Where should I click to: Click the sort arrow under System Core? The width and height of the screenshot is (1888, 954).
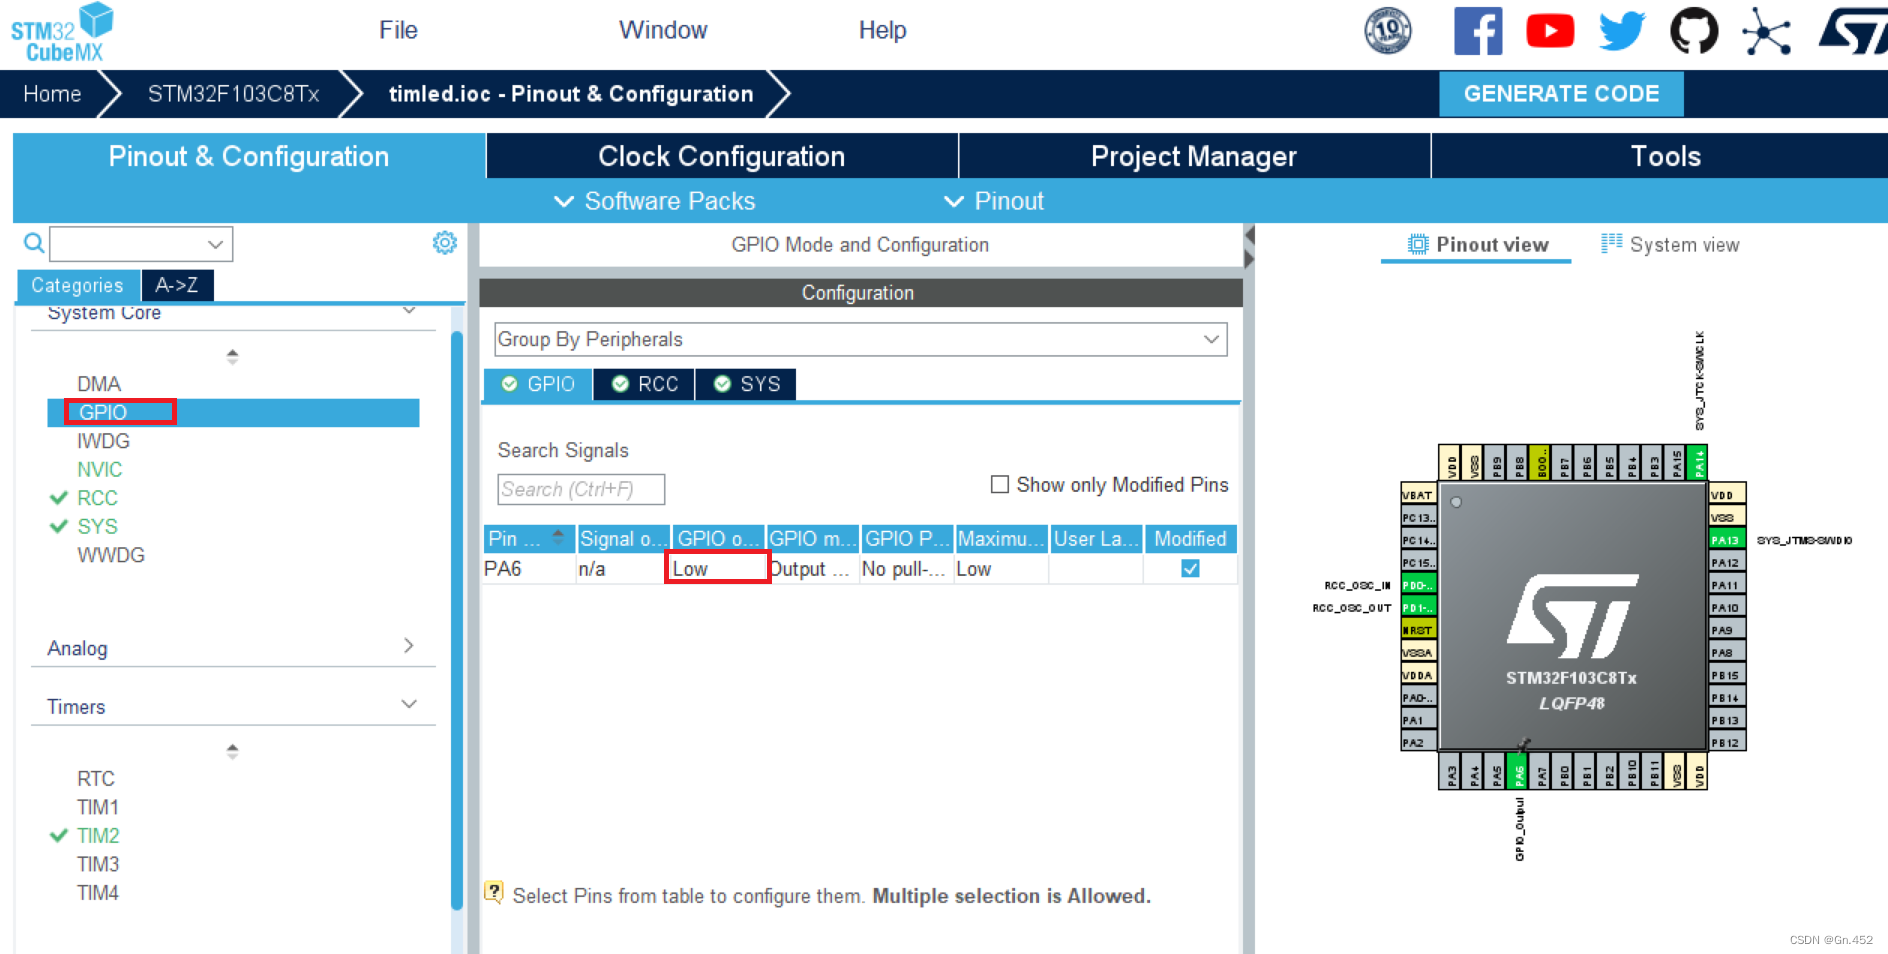point(232,356)
